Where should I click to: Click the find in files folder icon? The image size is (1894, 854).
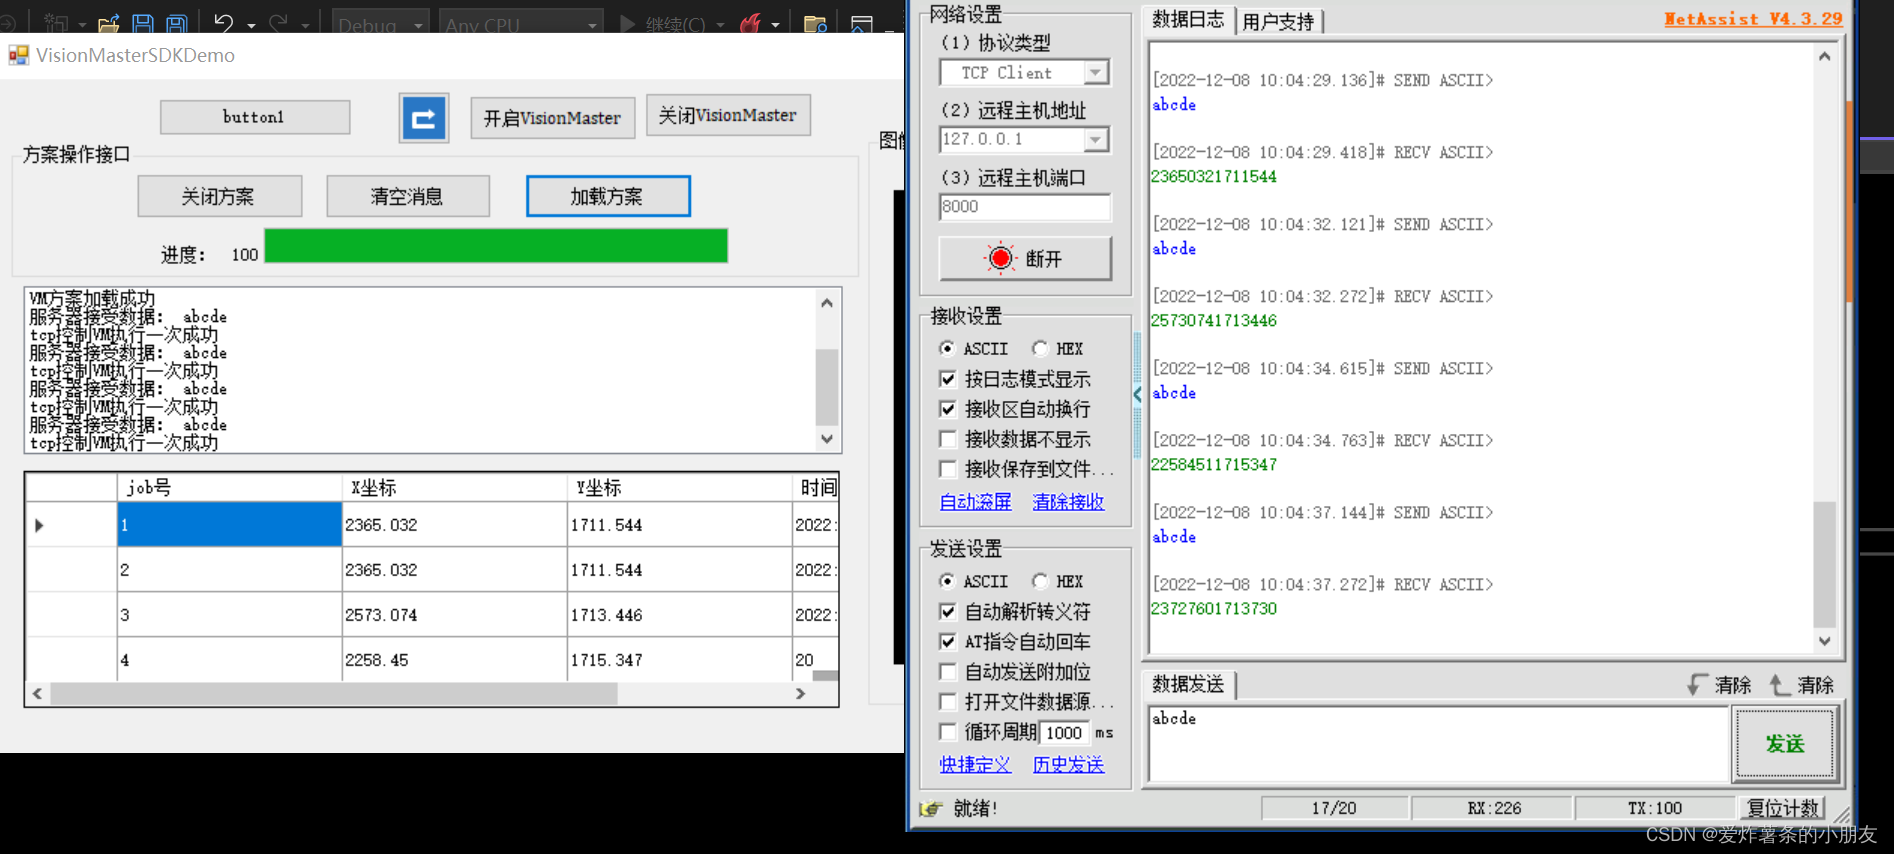(x=815, y=23)
